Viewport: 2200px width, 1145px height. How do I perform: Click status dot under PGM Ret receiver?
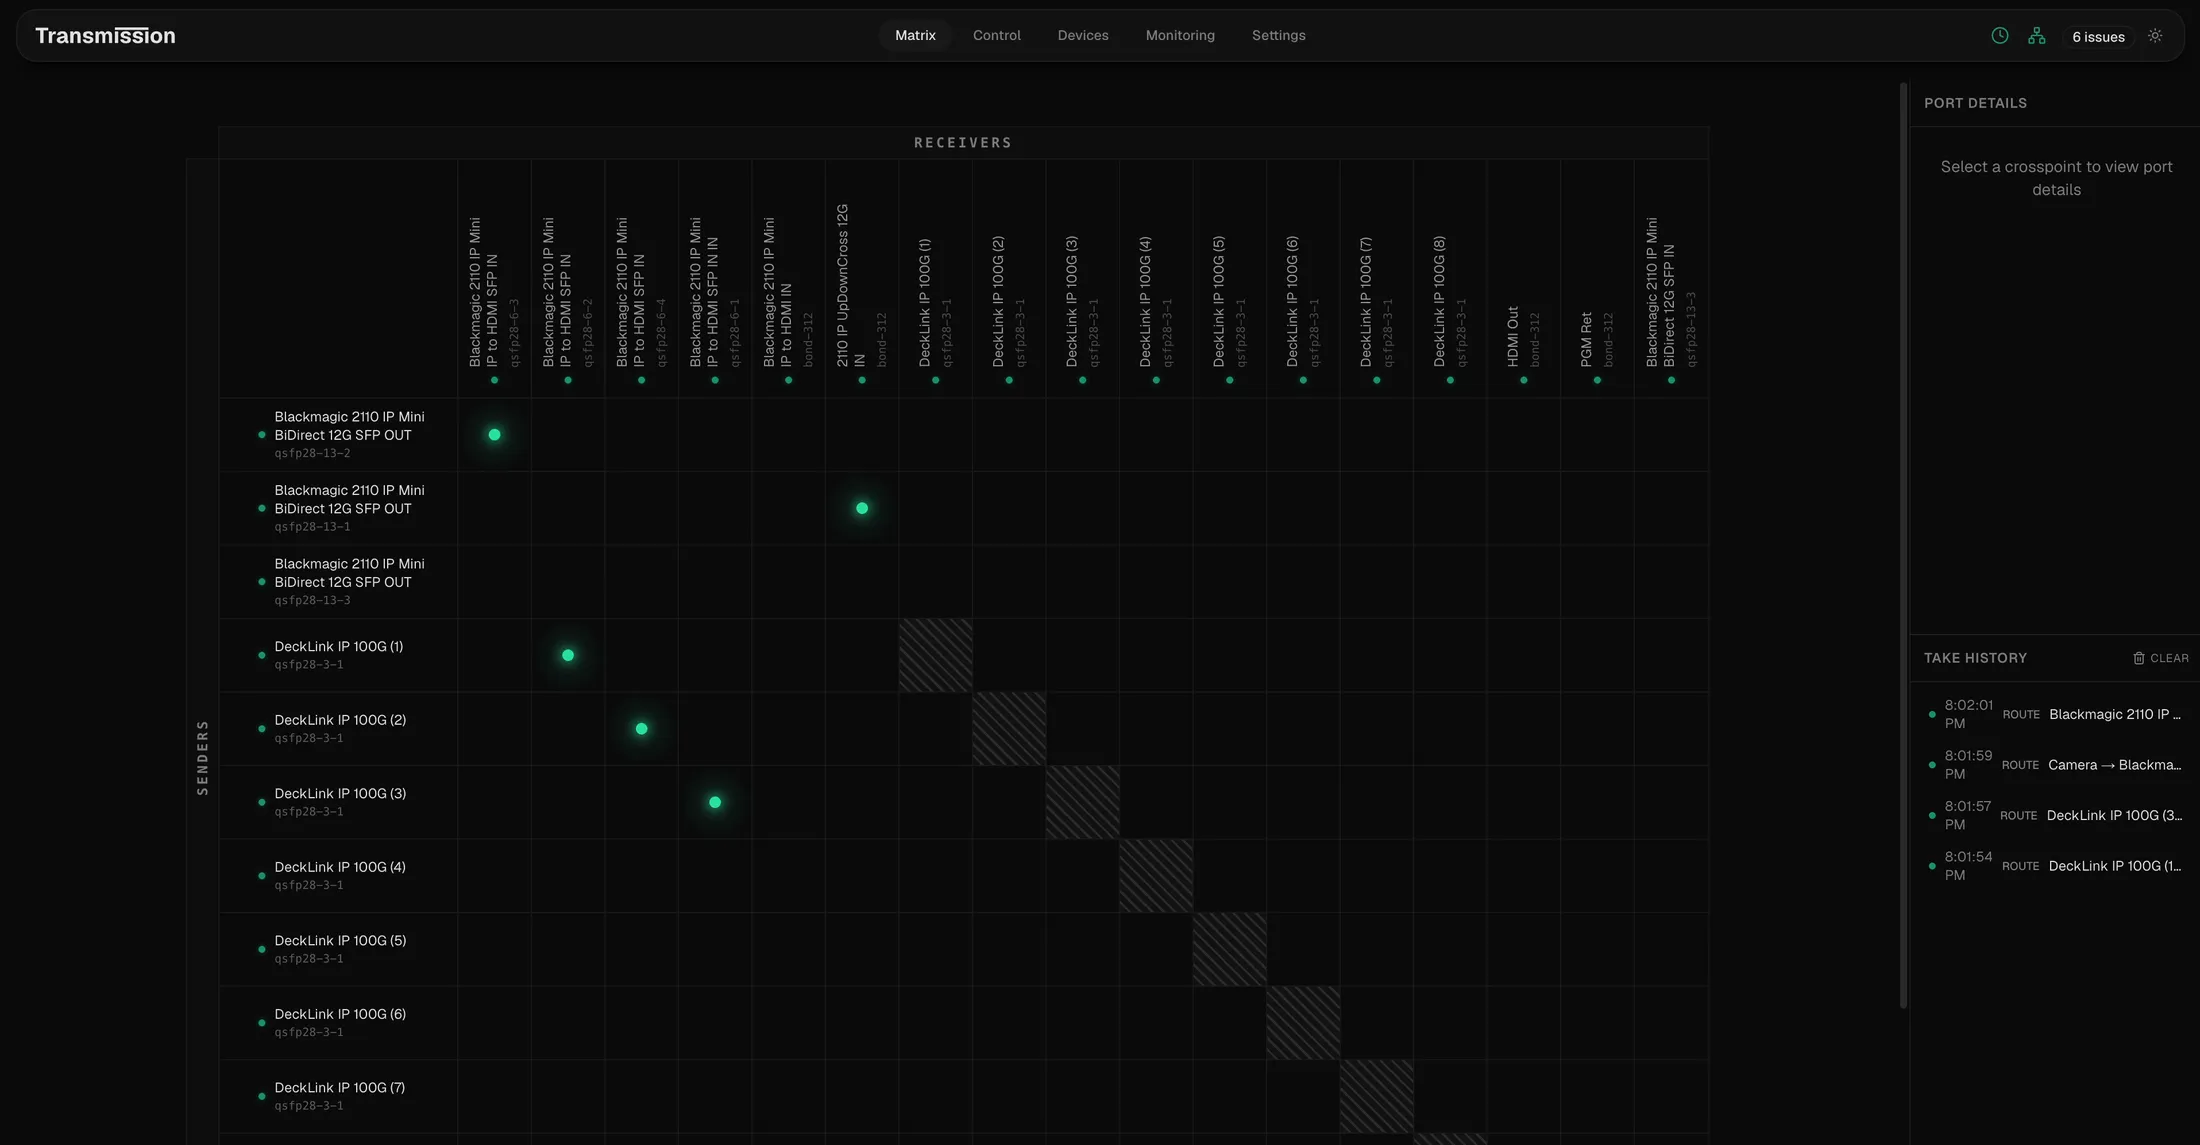click(x=1597, y=380)
